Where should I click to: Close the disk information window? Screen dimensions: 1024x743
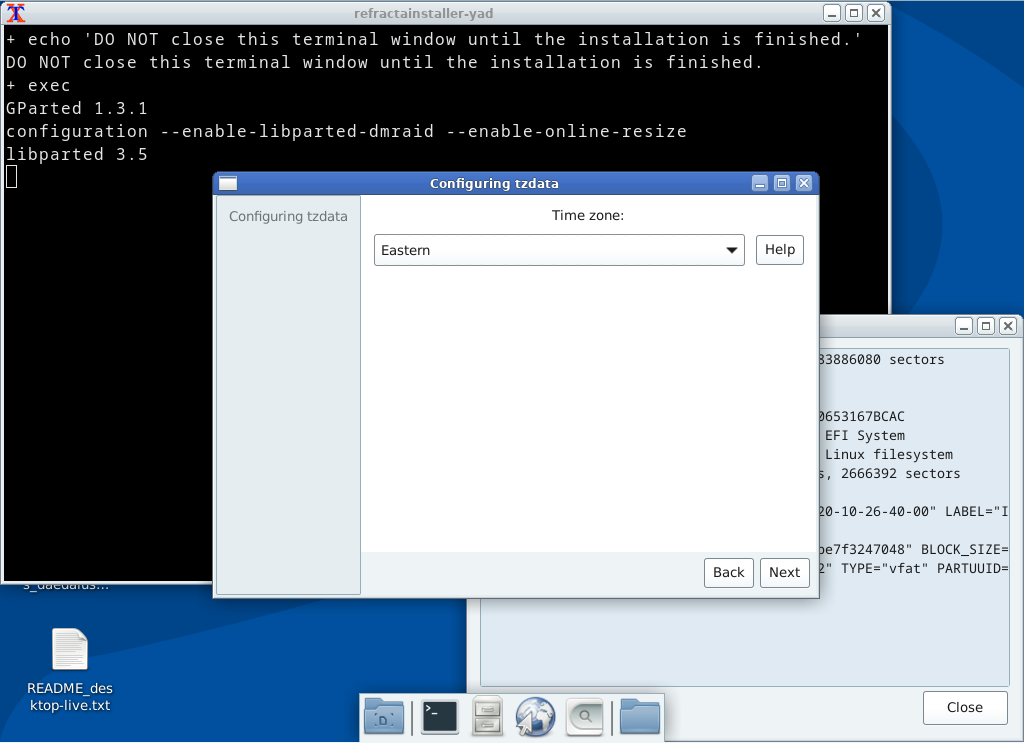(964, 707)
